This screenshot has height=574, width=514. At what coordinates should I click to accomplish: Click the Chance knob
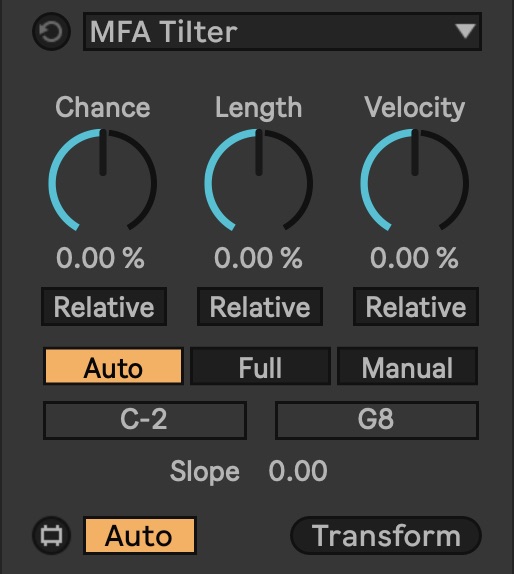[103, 180]
